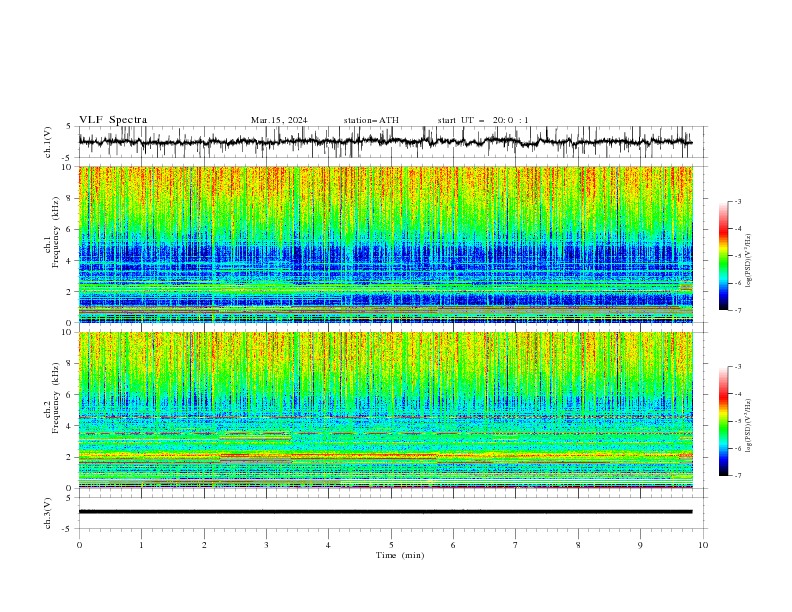The height and width of the screenshot is (612, 792).
Task: Click time axis tick label "0"
Action: (x=79, y=545)
